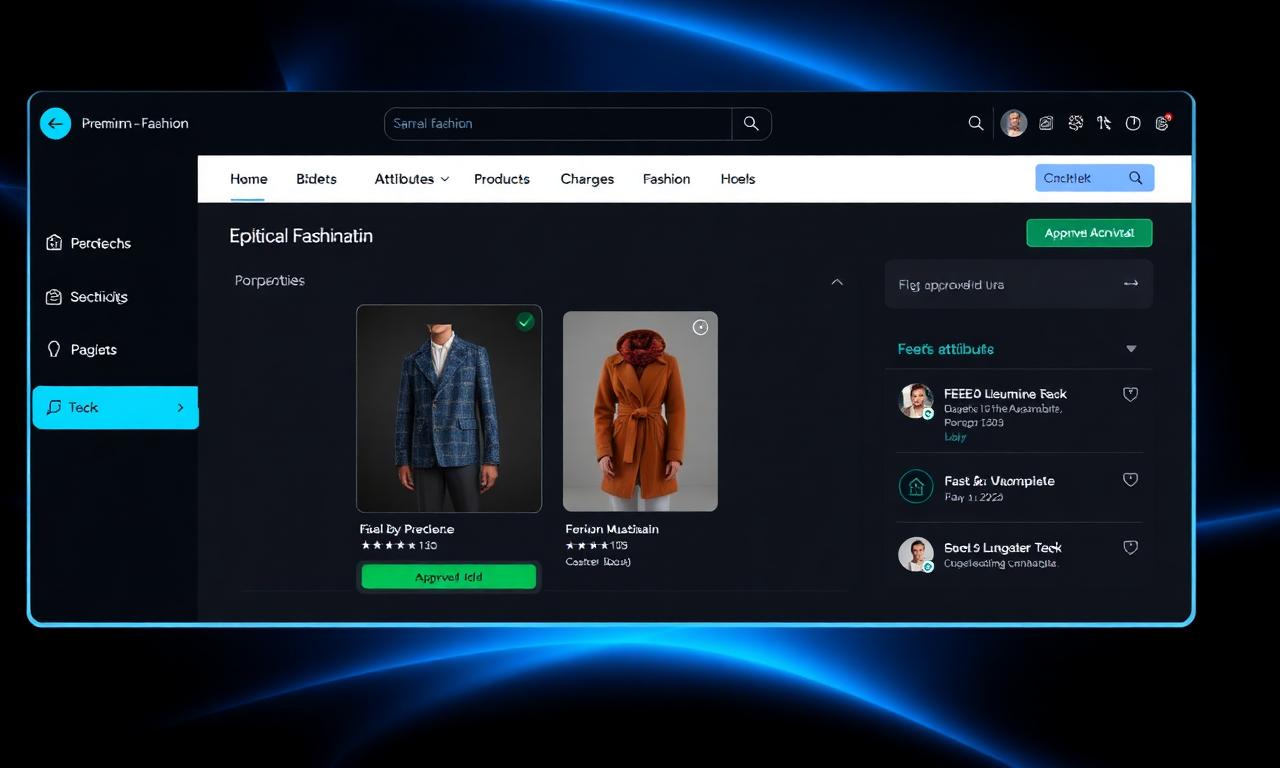
Task: Click the search box's magnifier icon
Action: tap(751, 124)
